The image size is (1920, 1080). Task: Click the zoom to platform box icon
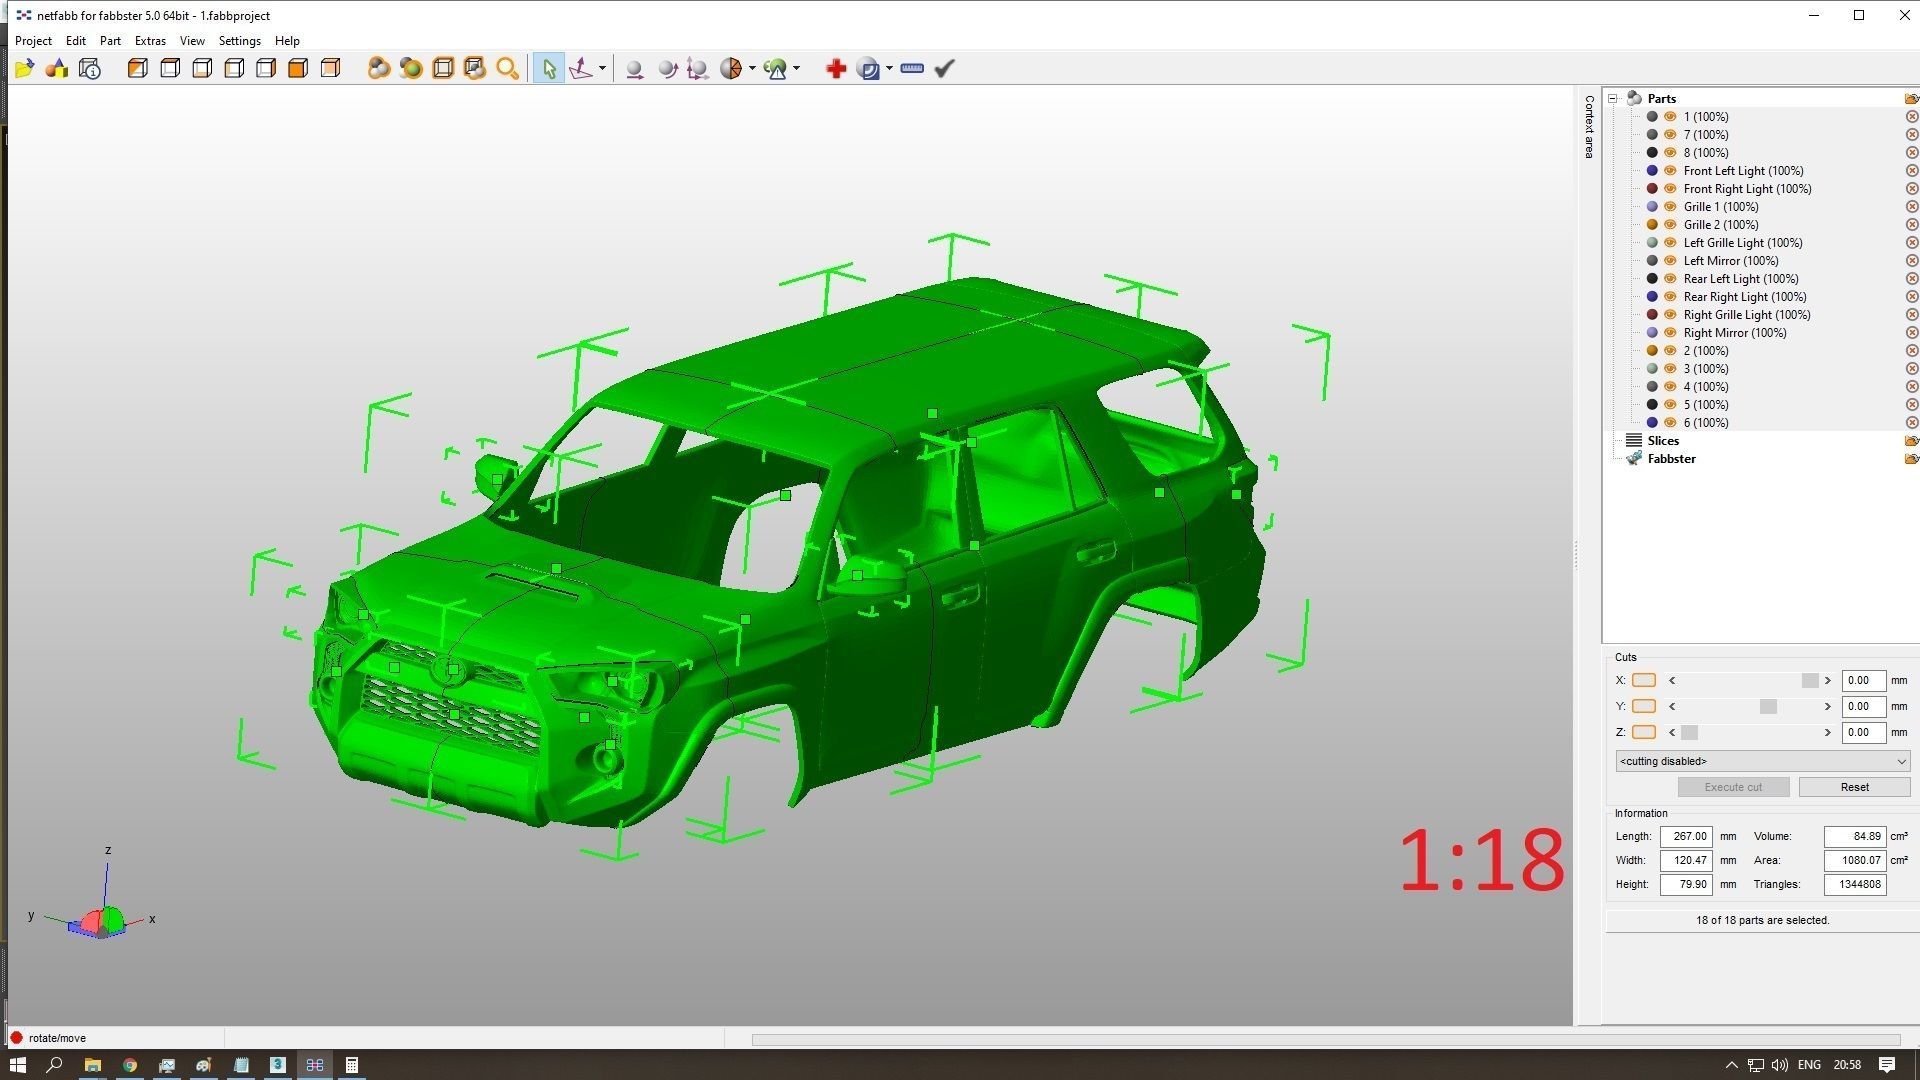pyautogui.click(x=443, y=68)
